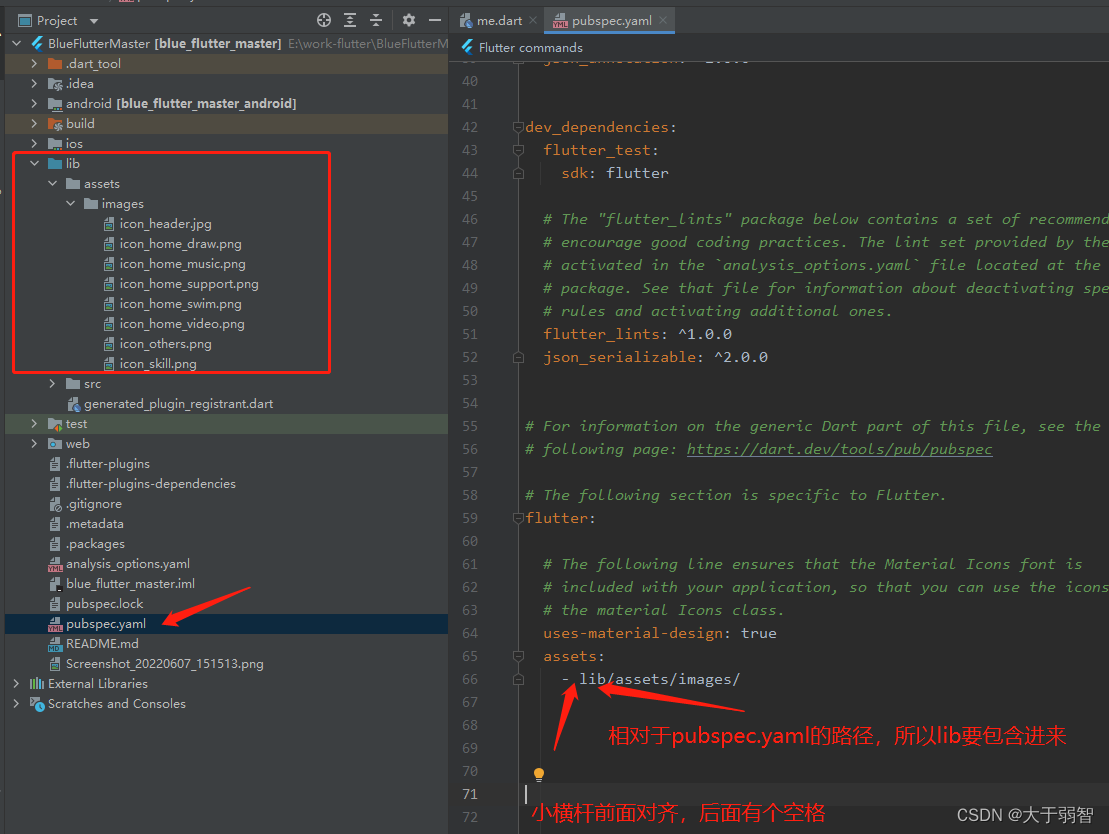Fold the flutter: section in gutter
The image size is (1109, 834).
coord(518,518)
